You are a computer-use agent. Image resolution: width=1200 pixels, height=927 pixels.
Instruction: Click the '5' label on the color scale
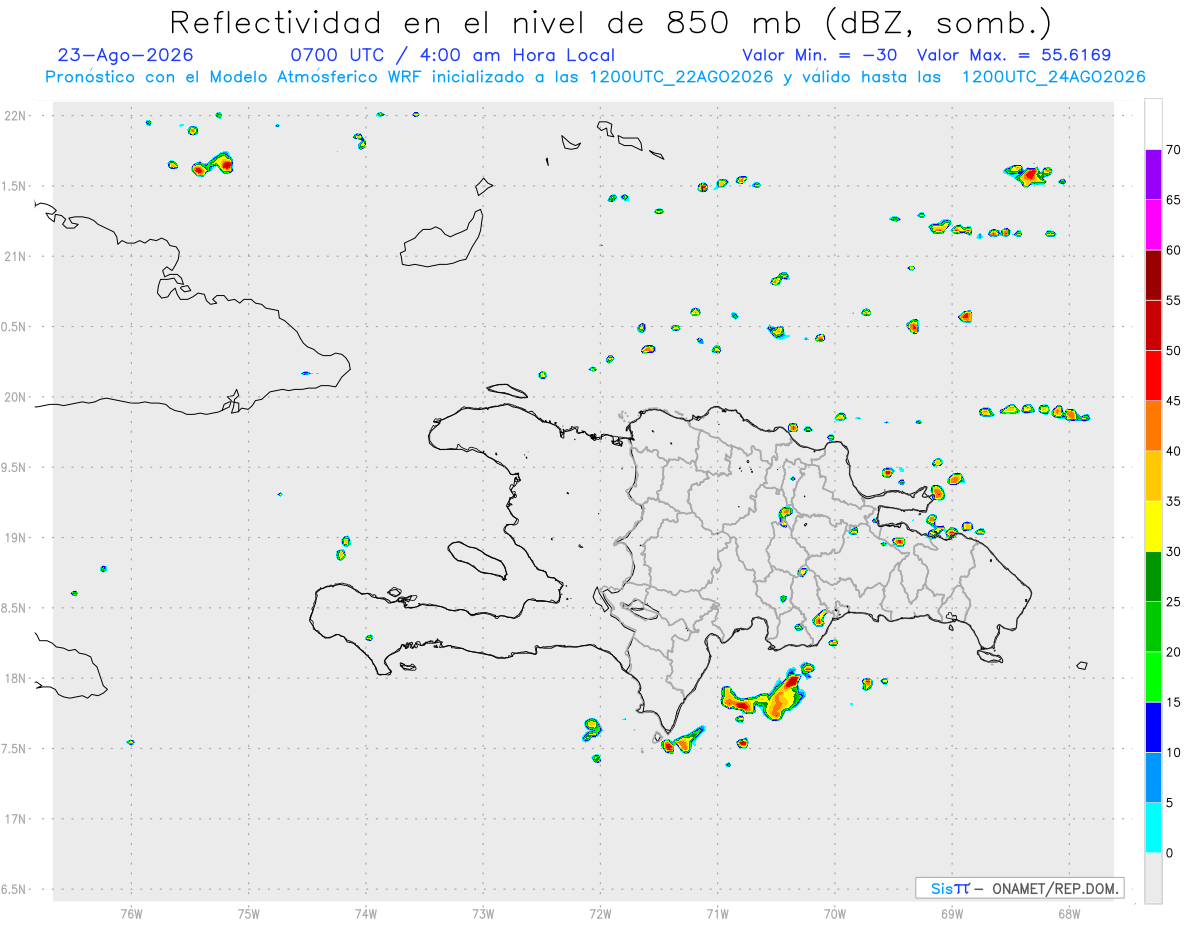[x=1170, y=803]
